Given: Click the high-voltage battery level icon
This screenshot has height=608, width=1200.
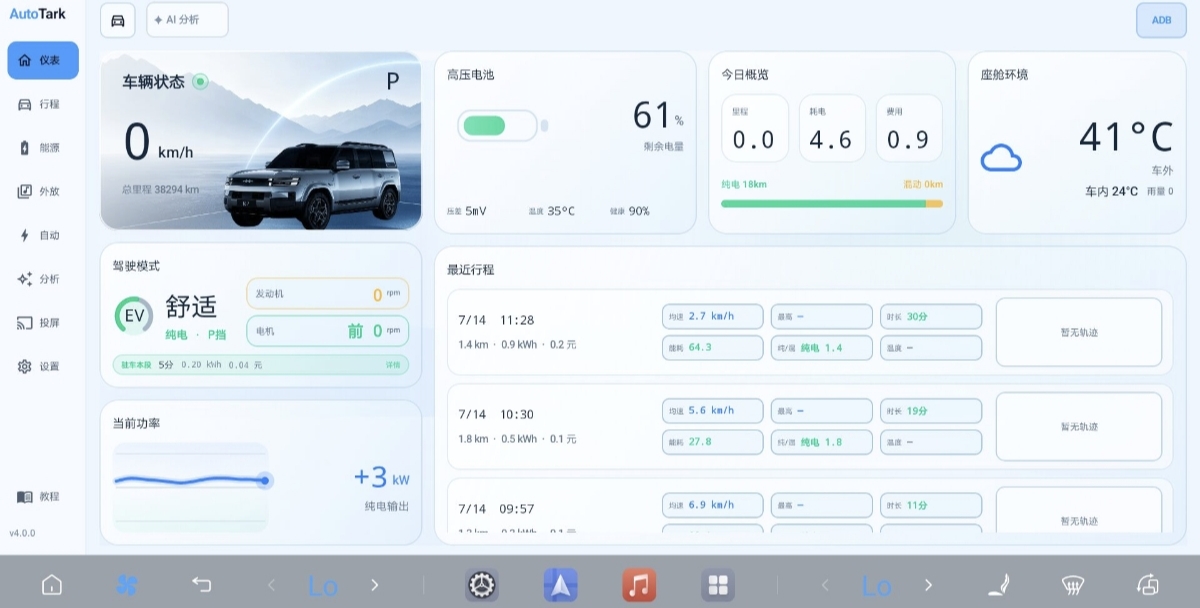Looking at the screenshot, I should click(503, 125).
